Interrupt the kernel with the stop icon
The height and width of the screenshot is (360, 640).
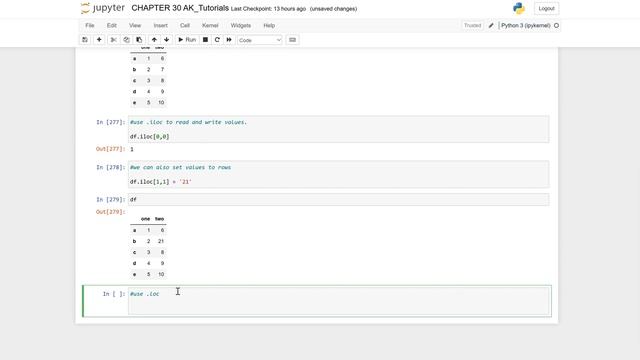205,40
